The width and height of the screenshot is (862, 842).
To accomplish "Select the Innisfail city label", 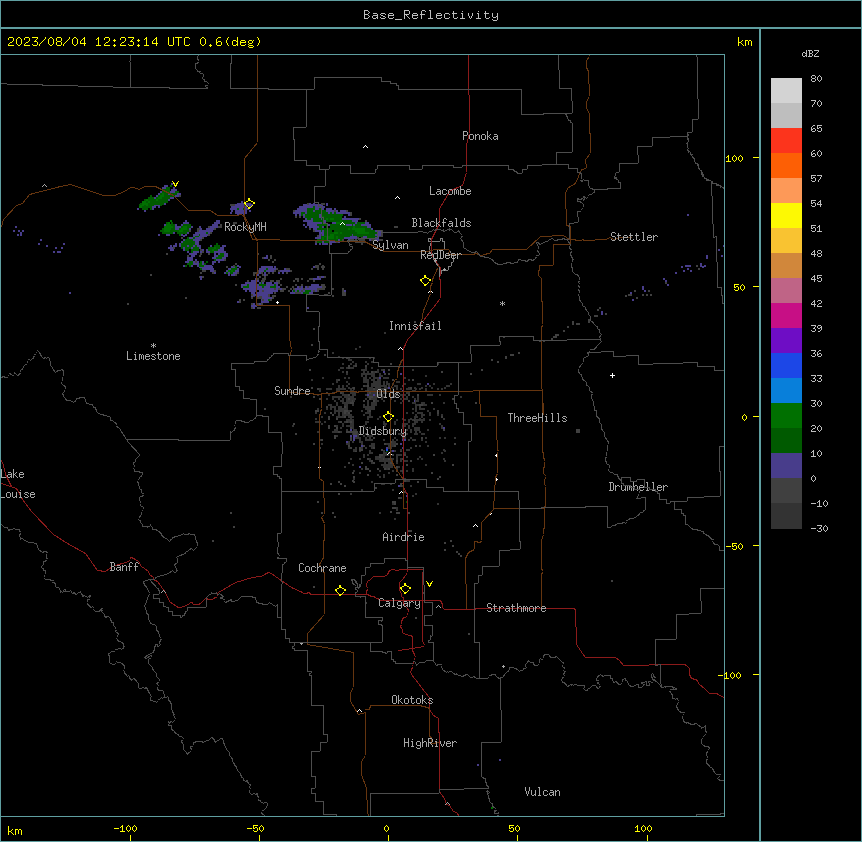I will point(415,326).
